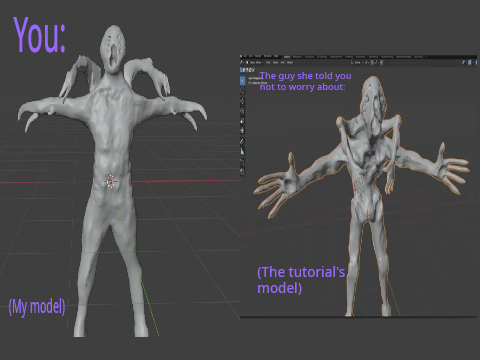
Task: Select the Select Box tool in tutorial toolbar
Action: coord(242,81)
